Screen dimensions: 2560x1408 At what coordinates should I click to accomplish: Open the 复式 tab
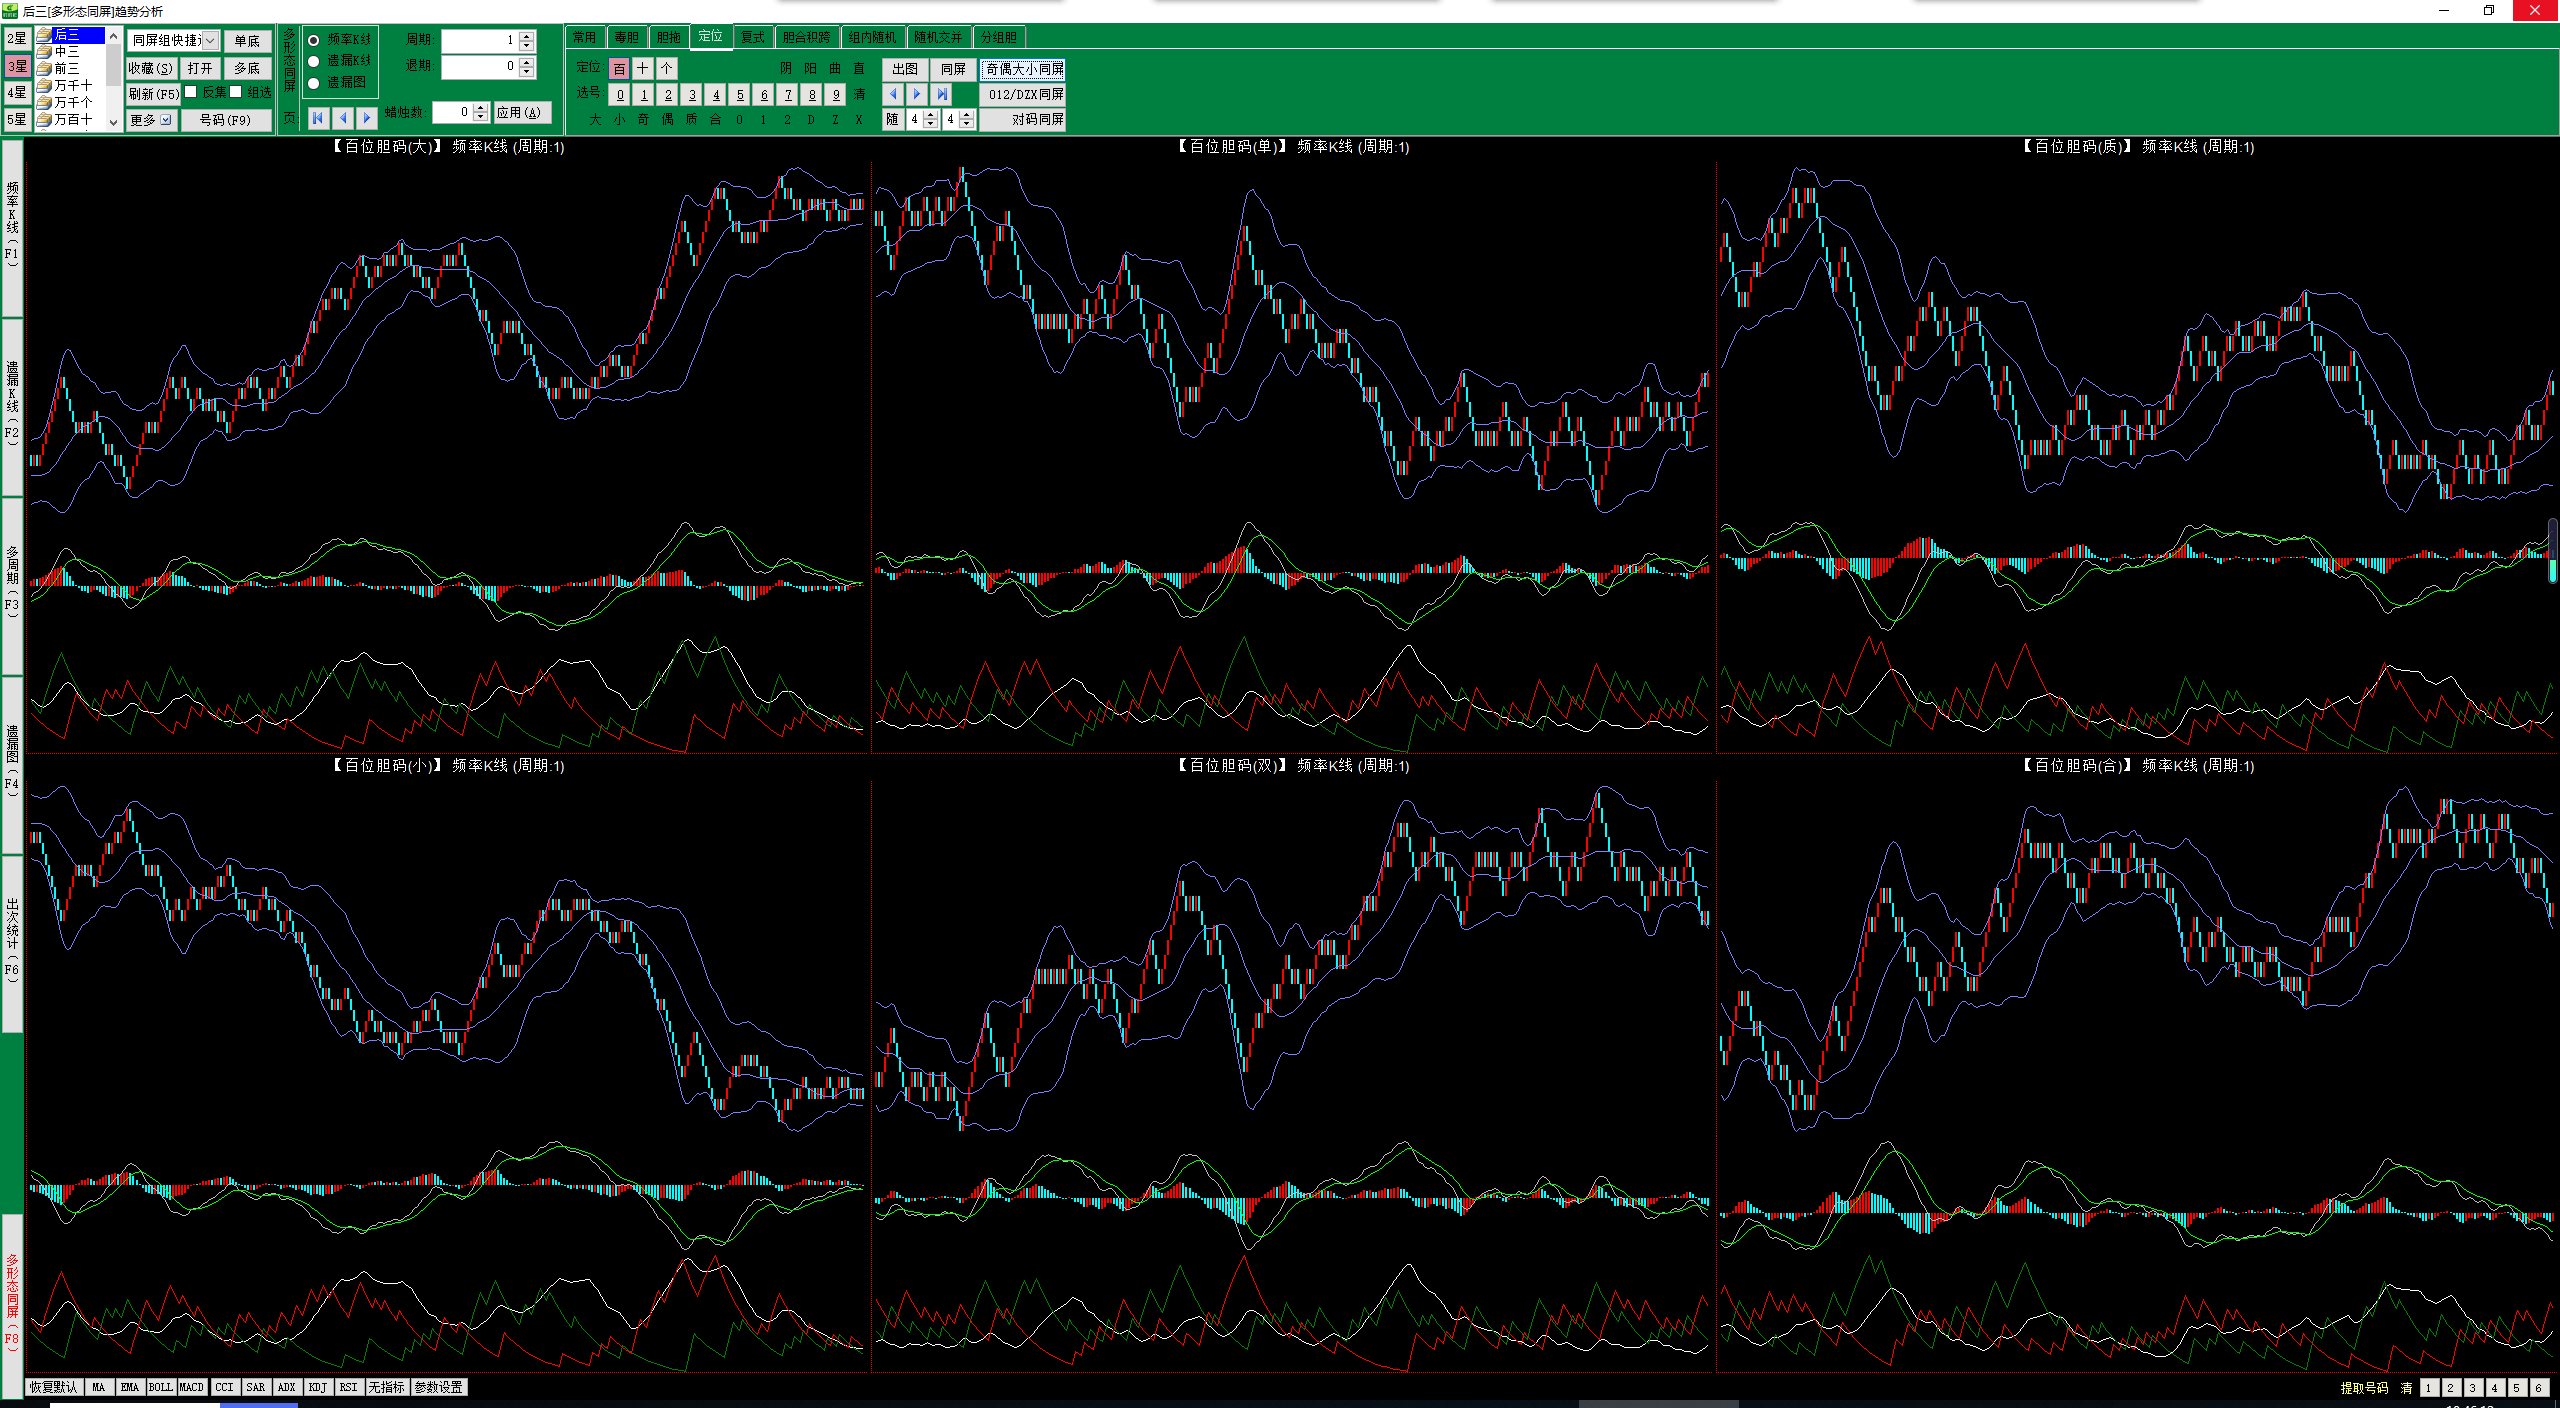pos(752,38)
